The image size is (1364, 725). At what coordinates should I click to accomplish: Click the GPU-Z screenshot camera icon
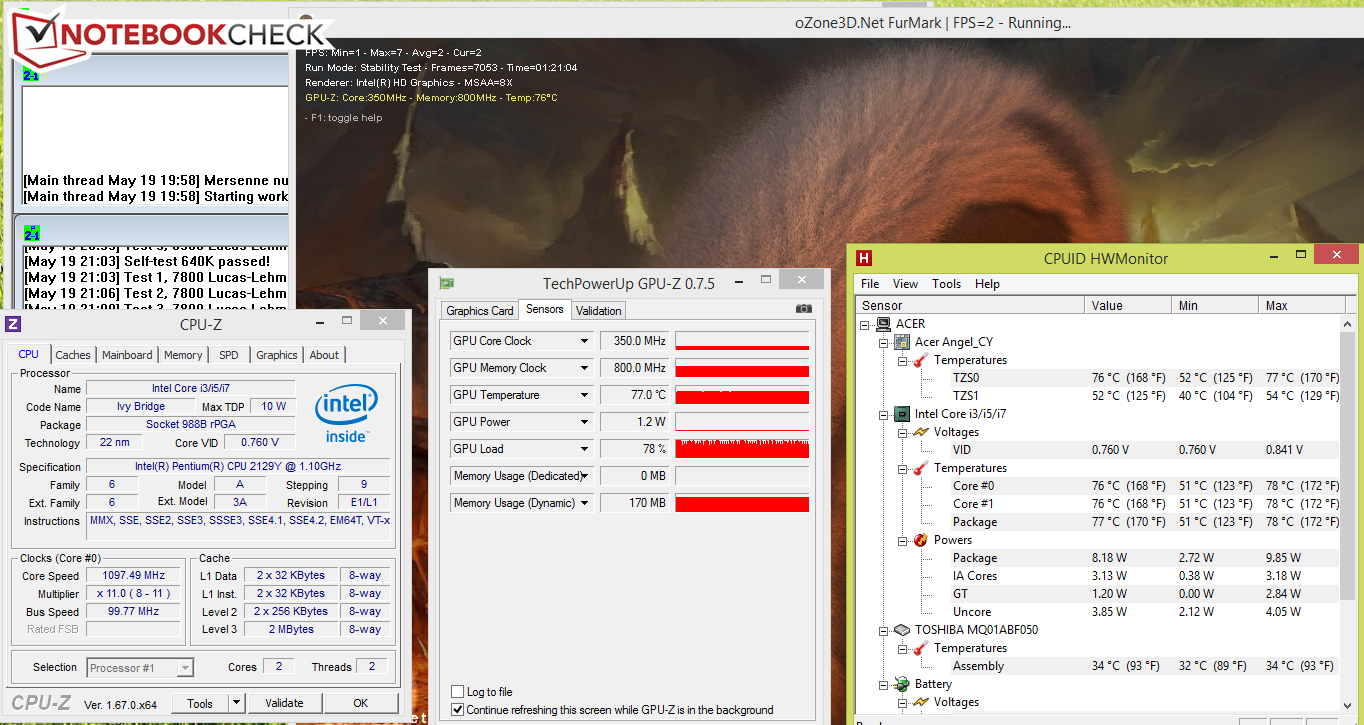(x=803, y=310)
